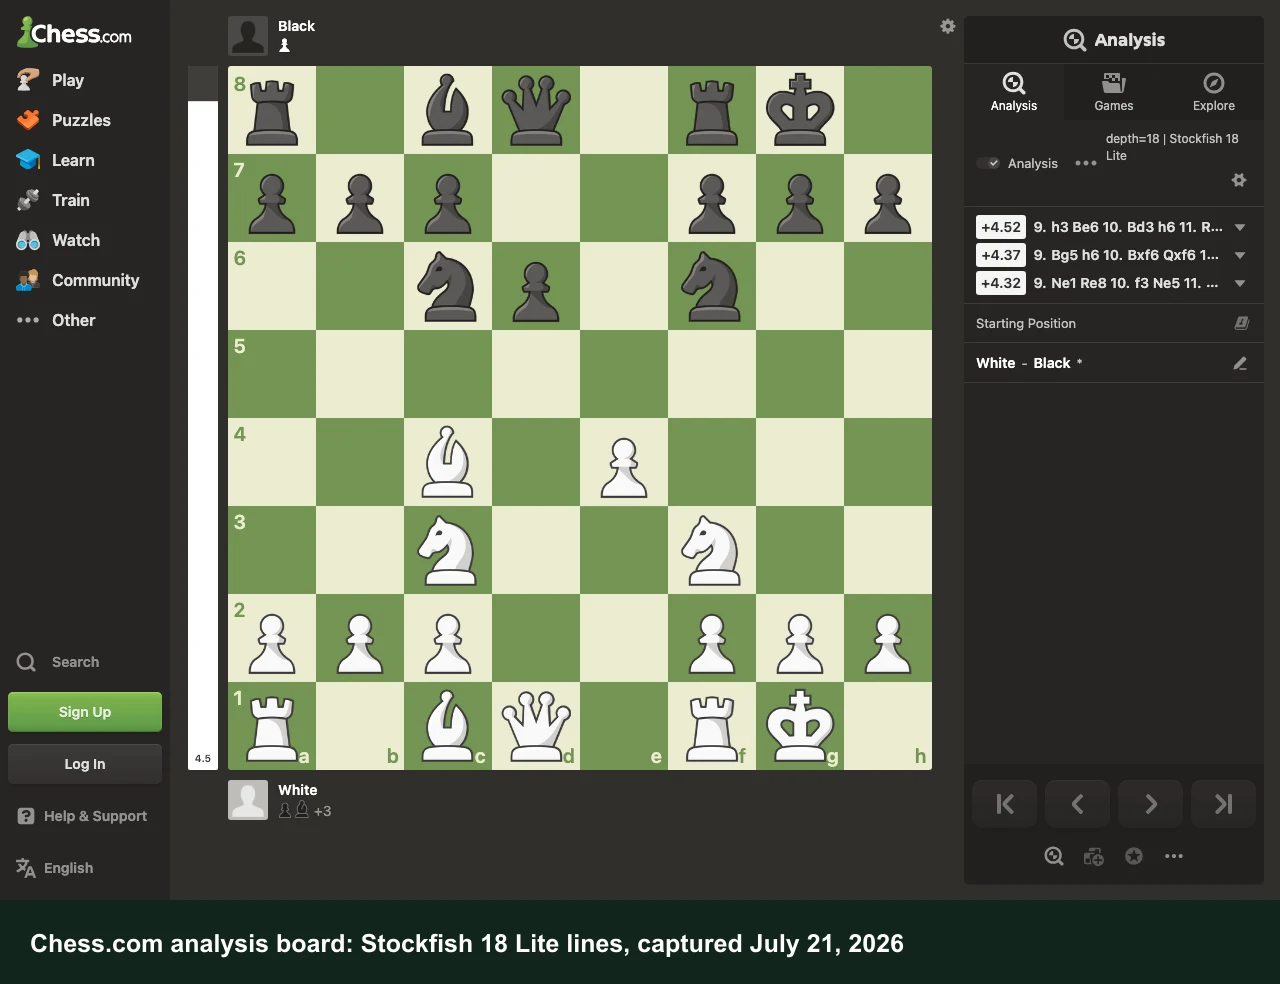
Task: Select engine move 9. Bg5 line
Action: (1126, 255)
